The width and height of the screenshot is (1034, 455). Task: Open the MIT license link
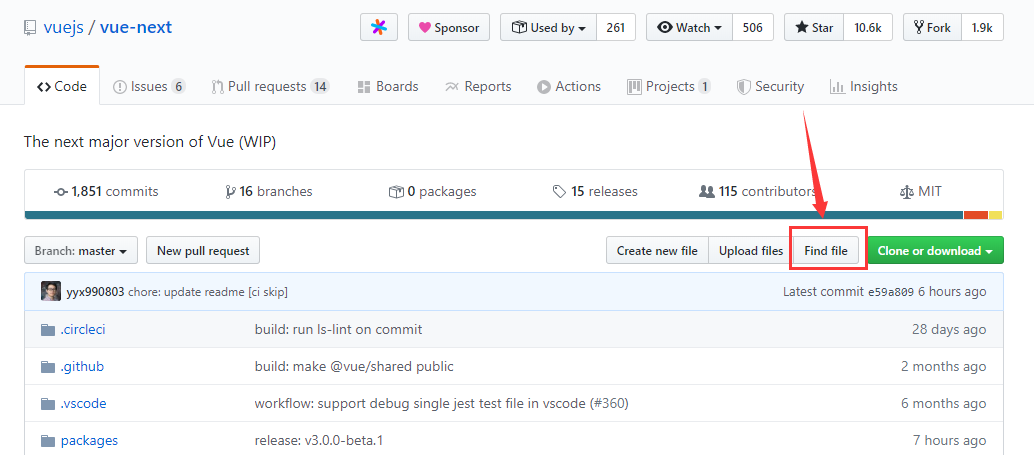point(921,192)
